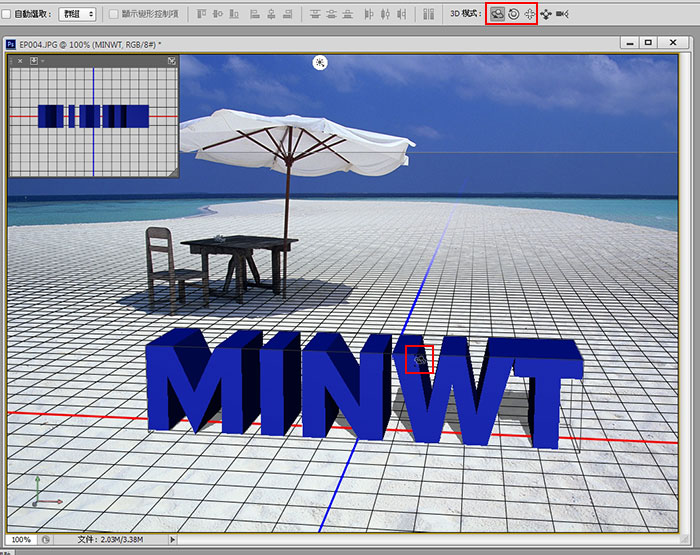Select the 3D pan object mode icon
Image resolution: width=700 pixels, height=555 pixels.
tap(529, 14)
